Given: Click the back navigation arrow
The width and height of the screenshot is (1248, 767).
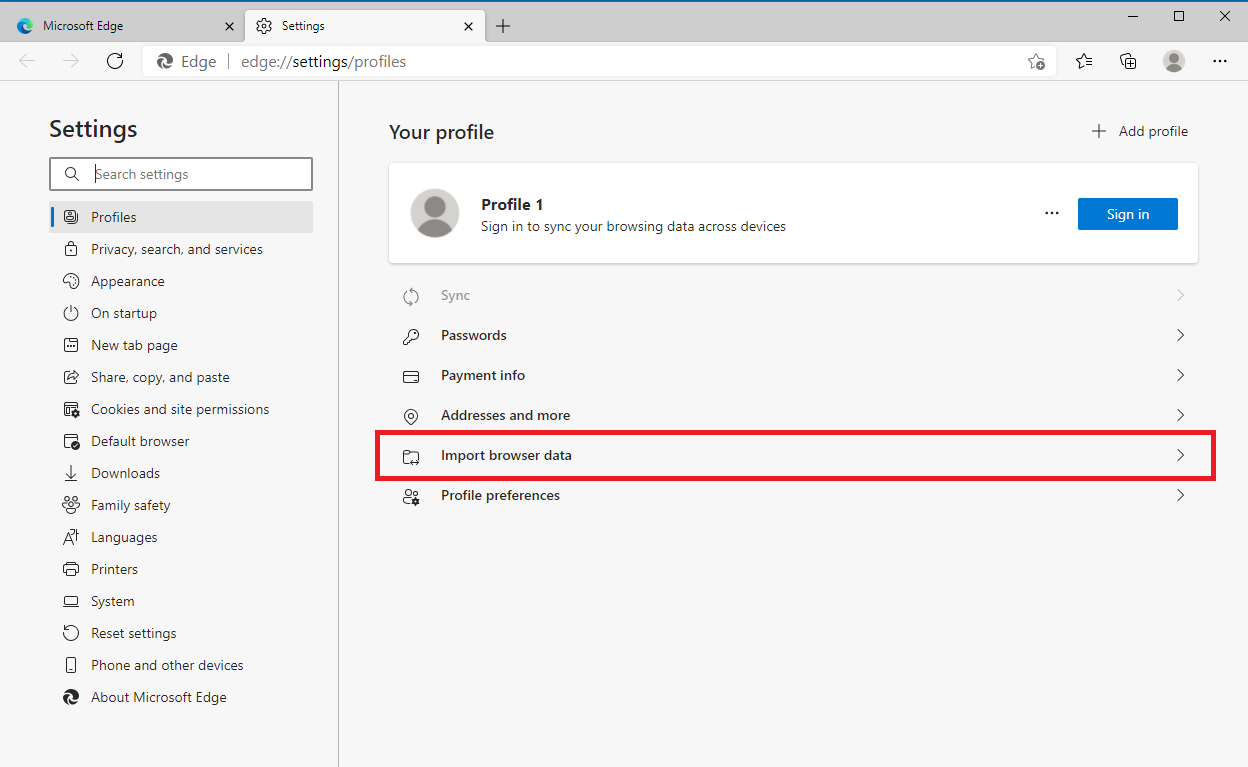Looking at the screenshot, I should point(27,61).
